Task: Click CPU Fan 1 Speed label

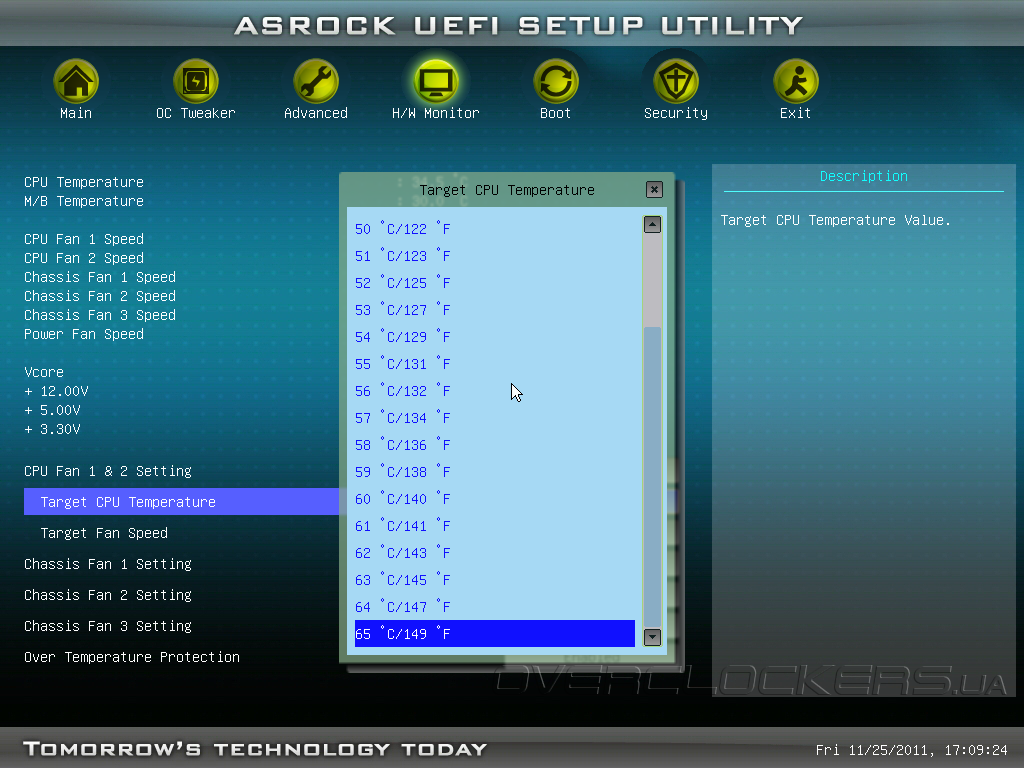Action: [84, 239]
